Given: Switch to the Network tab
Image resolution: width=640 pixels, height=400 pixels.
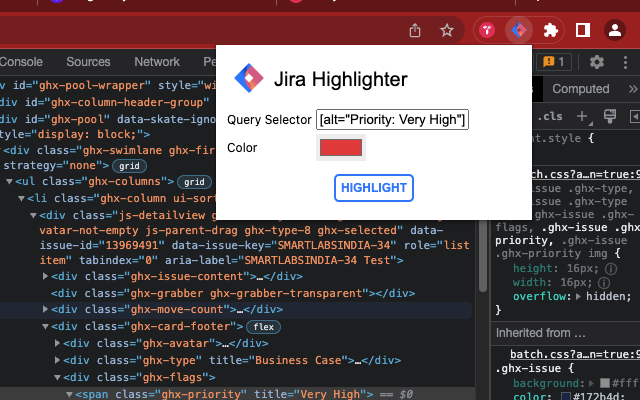Looking at the screenshot, I should 157,62.
